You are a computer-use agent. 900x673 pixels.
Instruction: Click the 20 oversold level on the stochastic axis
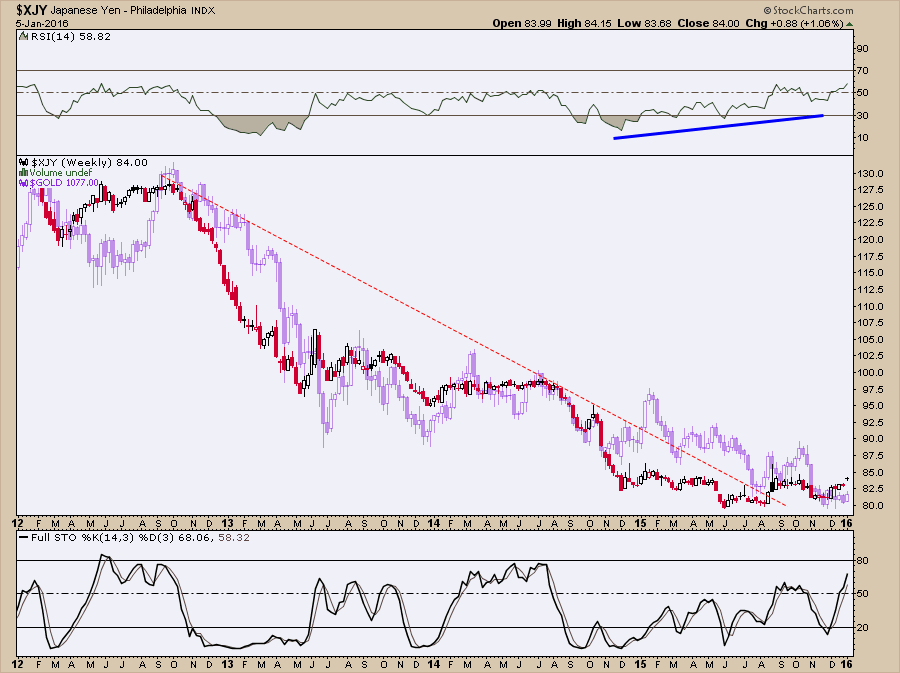coord(862,628)
